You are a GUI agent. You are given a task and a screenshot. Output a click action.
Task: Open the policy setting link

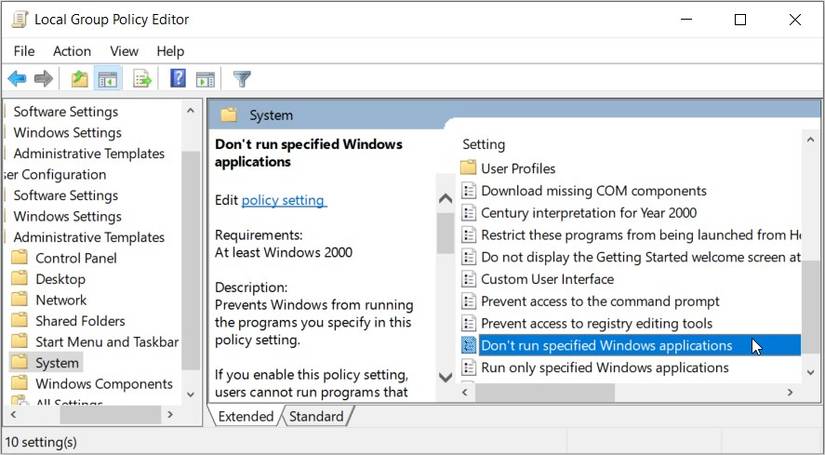(283, 200)
